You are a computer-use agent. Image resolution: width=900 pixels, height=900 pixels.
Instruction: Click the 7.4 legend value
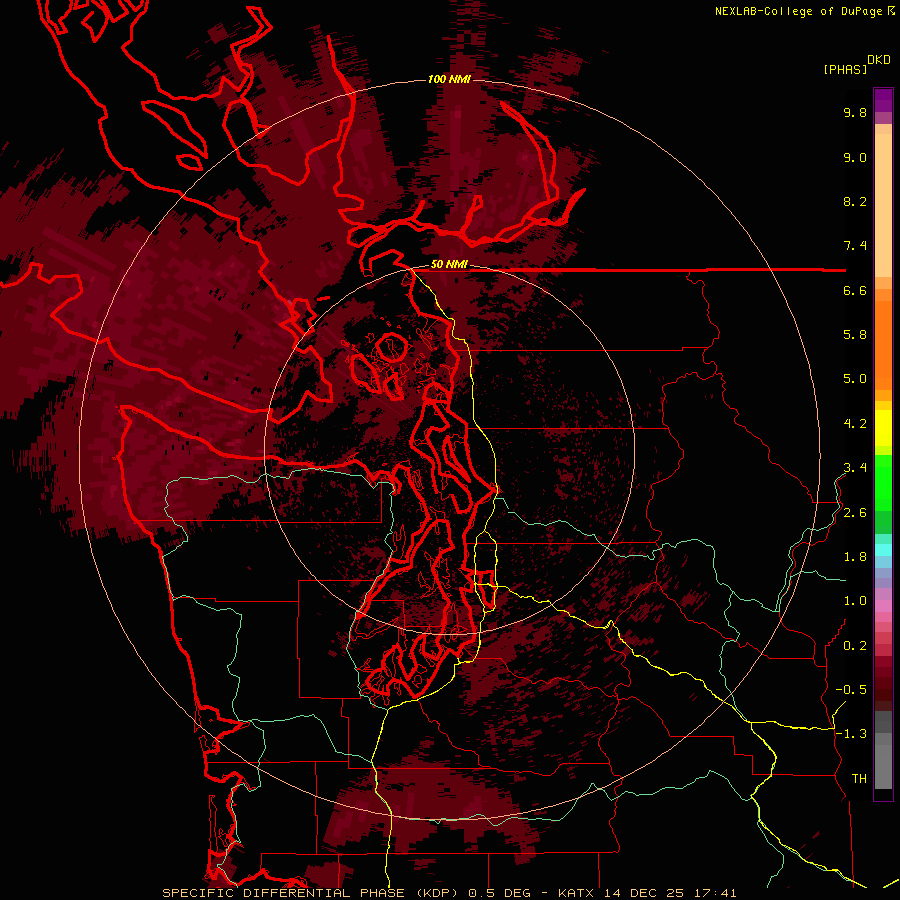click(x=855, y=246)
